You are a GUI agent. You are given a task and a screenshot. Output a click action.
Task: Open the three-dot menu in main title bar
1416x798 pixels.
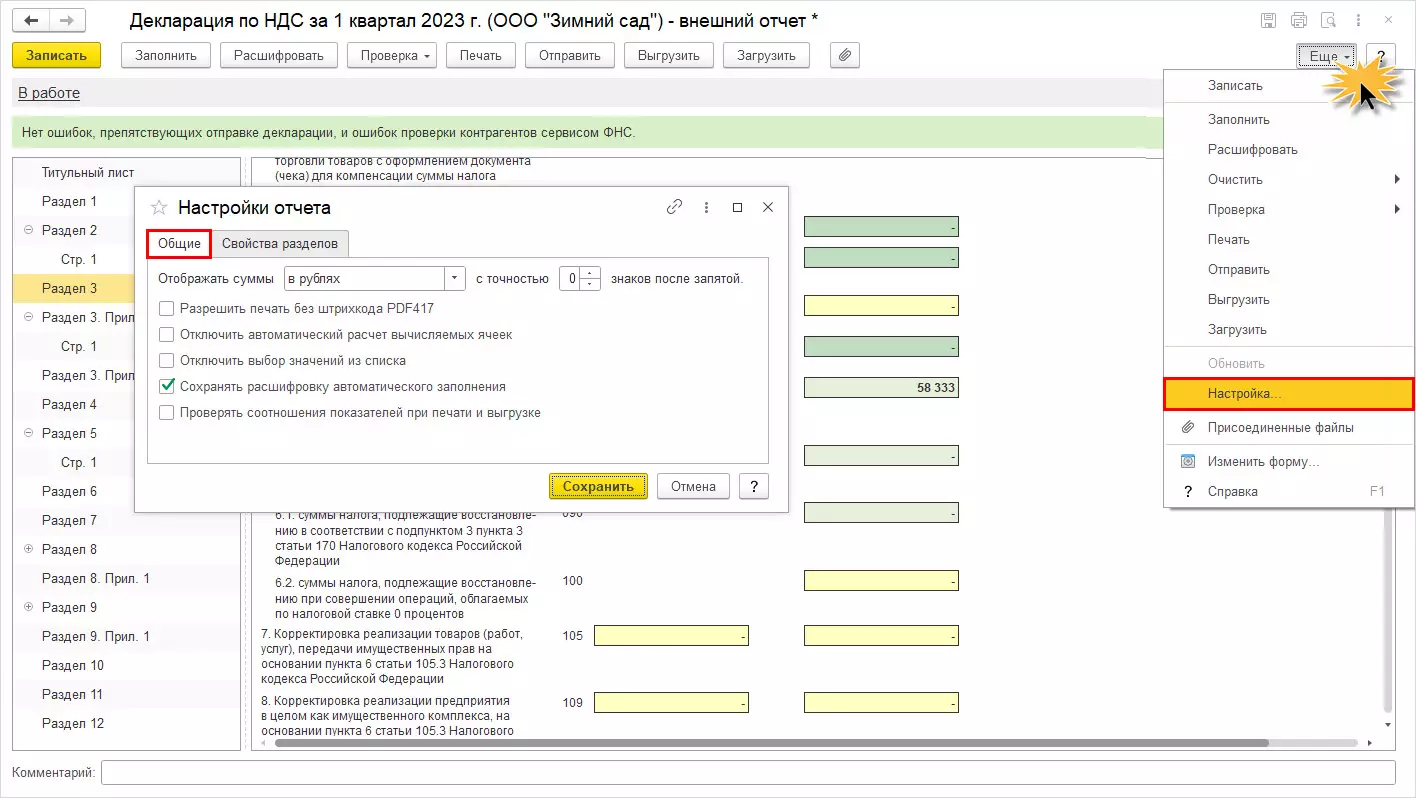(1359, 20)
